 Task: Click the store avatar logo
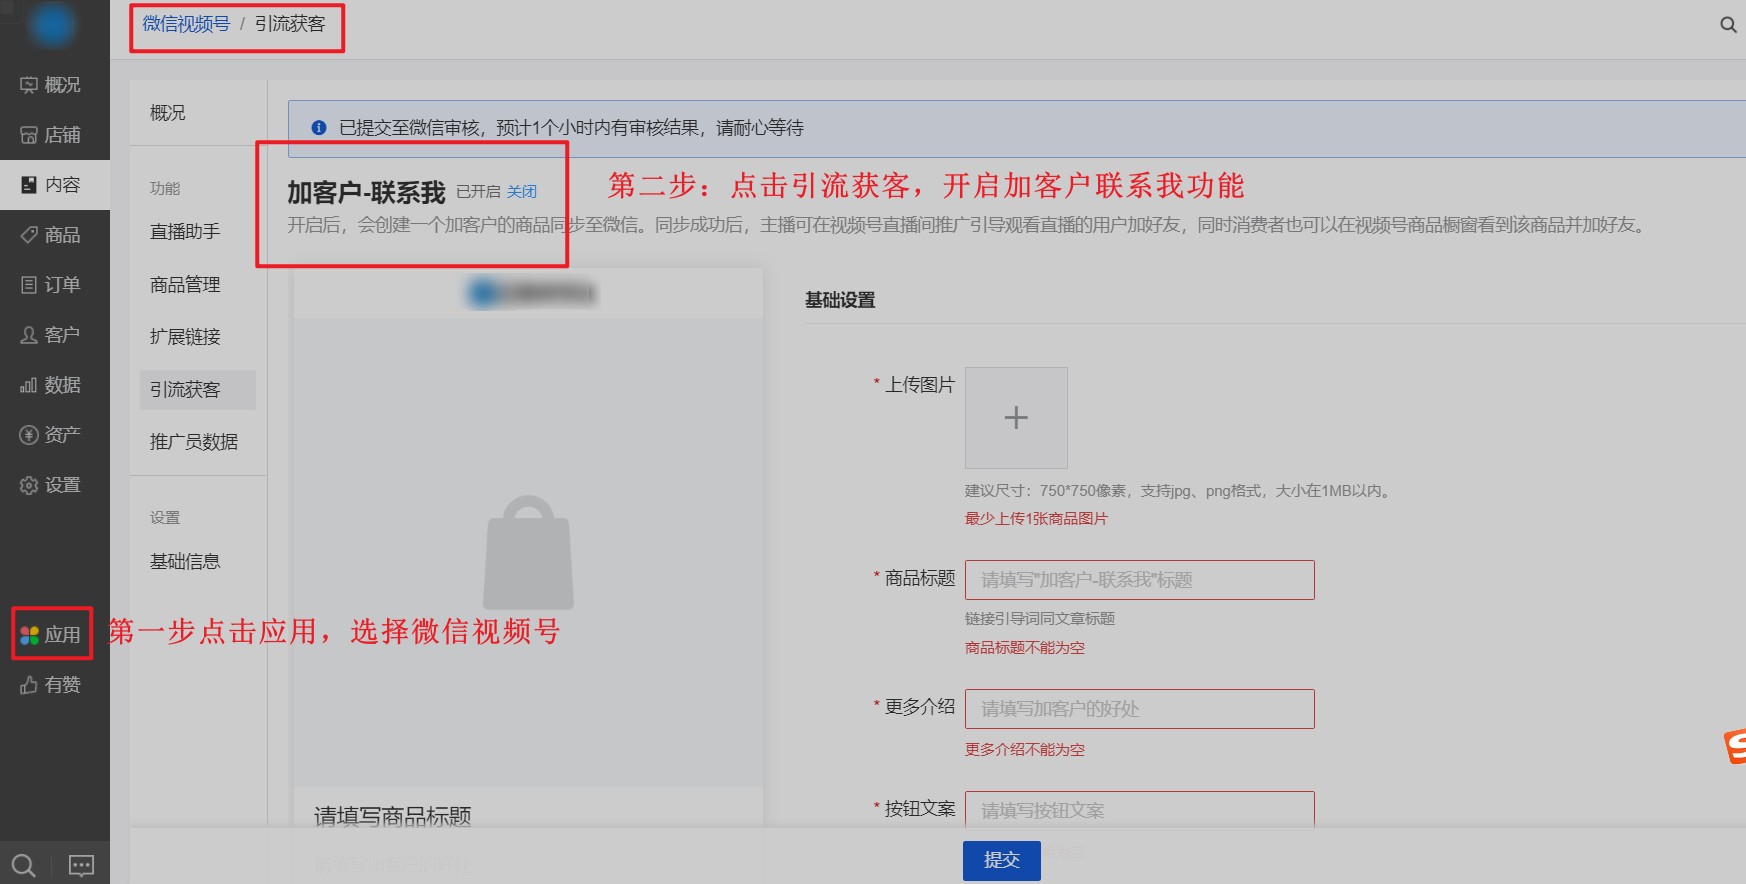point(52,25)
